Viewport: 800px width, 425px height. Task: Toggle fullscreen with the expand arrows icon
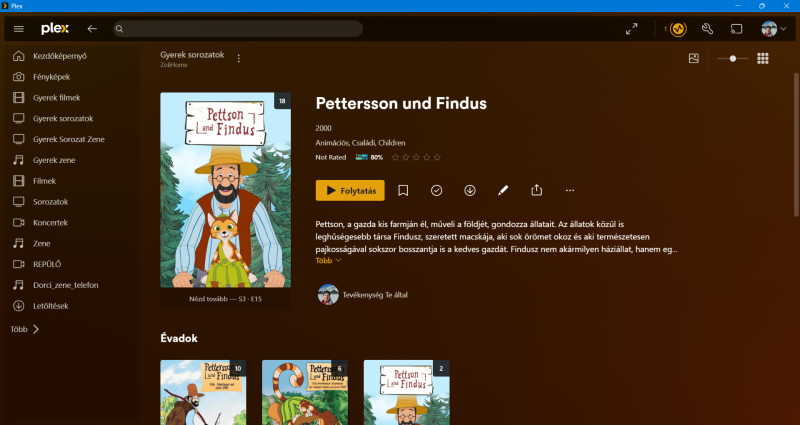[x=632, y=29]
